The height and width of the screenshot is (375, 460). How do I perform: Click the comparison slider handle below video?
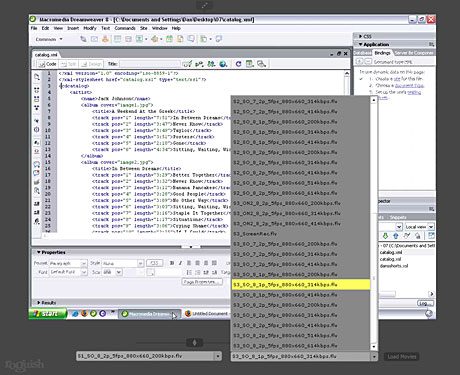click(195, 342)
